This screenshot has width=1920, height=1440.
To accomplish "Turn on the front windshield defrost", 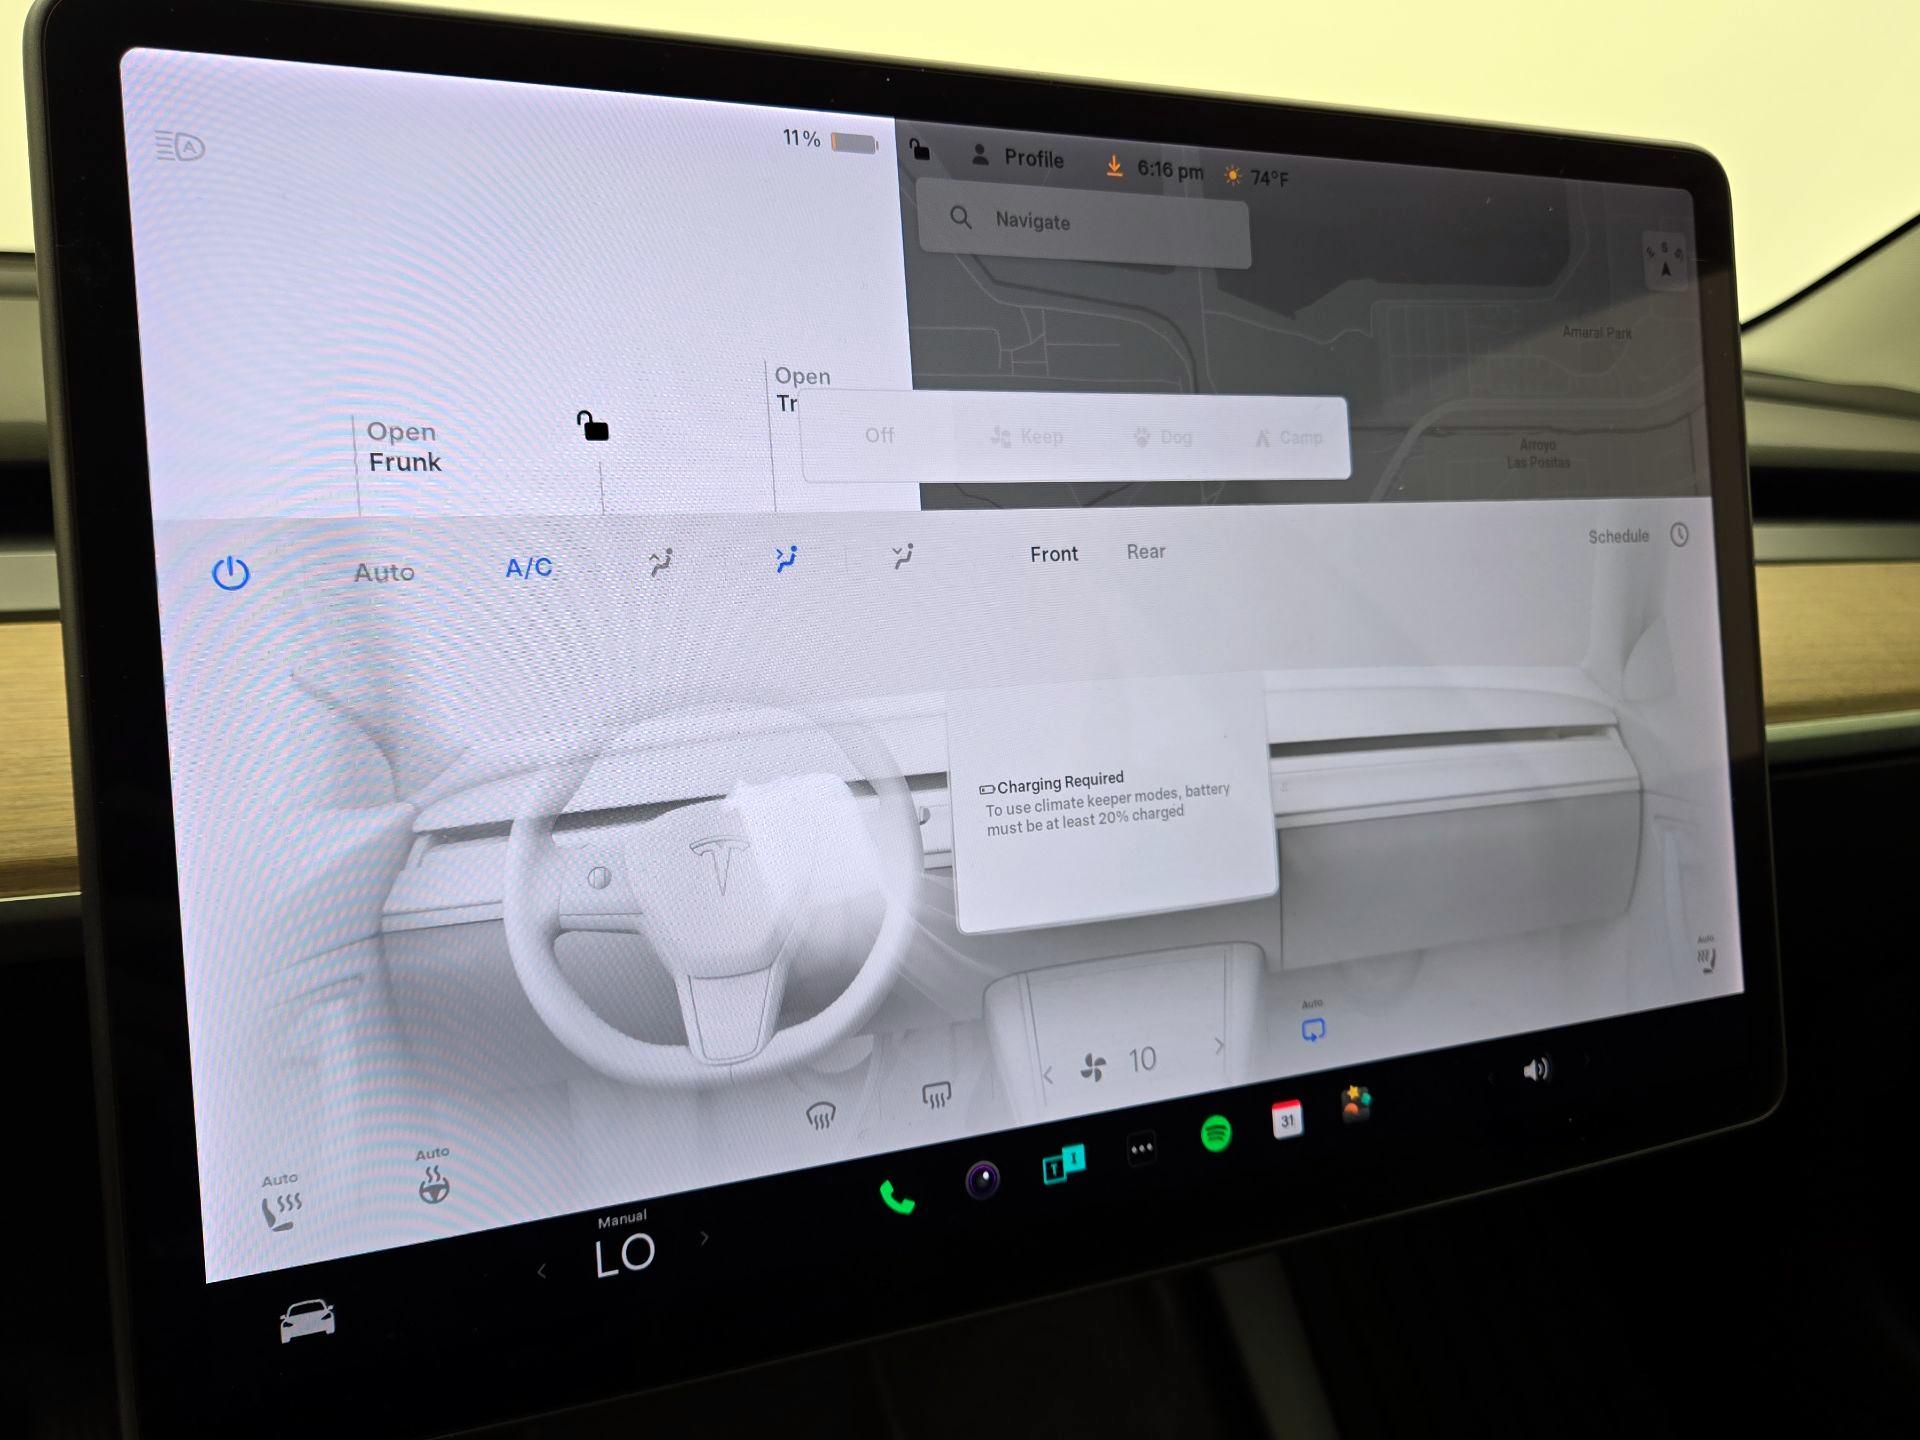I will click(x=820, y=1115).
